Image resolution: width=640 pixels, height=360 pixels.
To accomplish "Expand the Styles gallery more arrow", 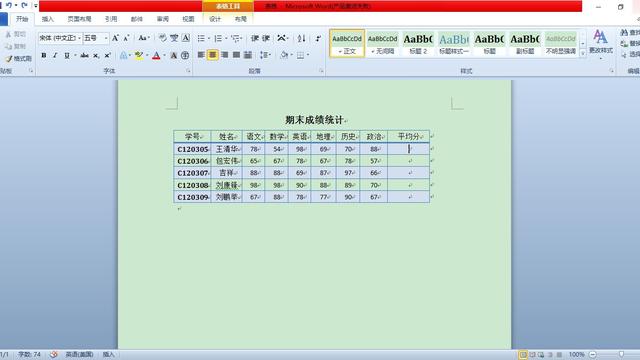I will tap(583, 53).
